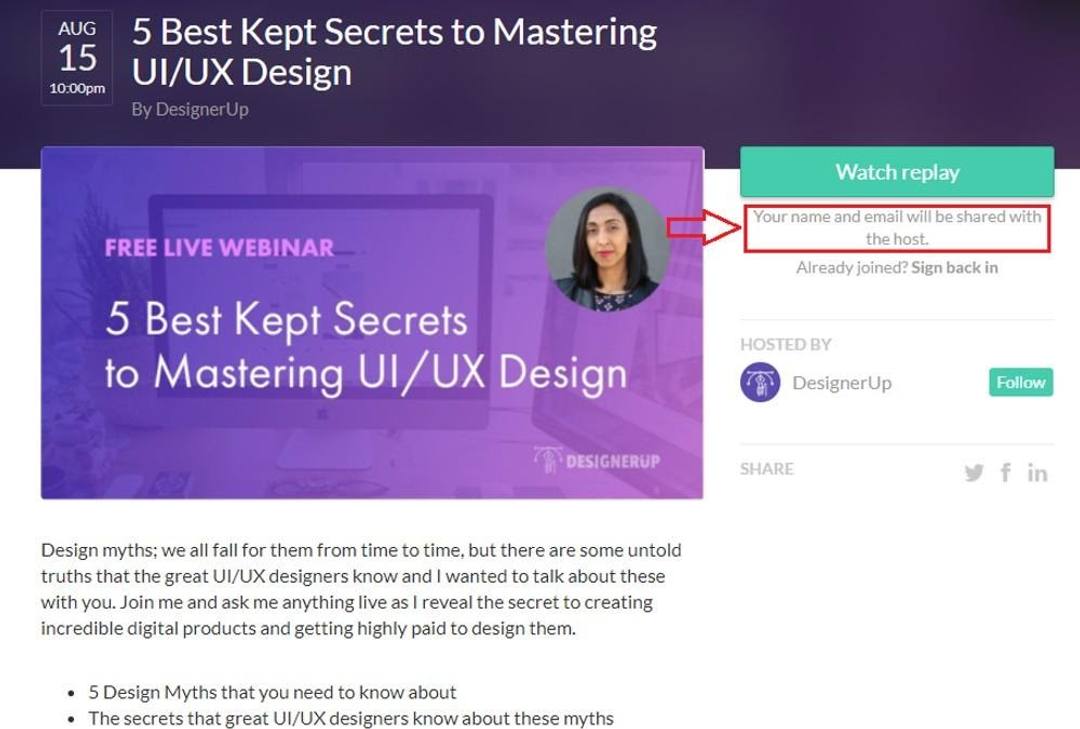Share the webinar on LinkedIn

coord(1037,473)
